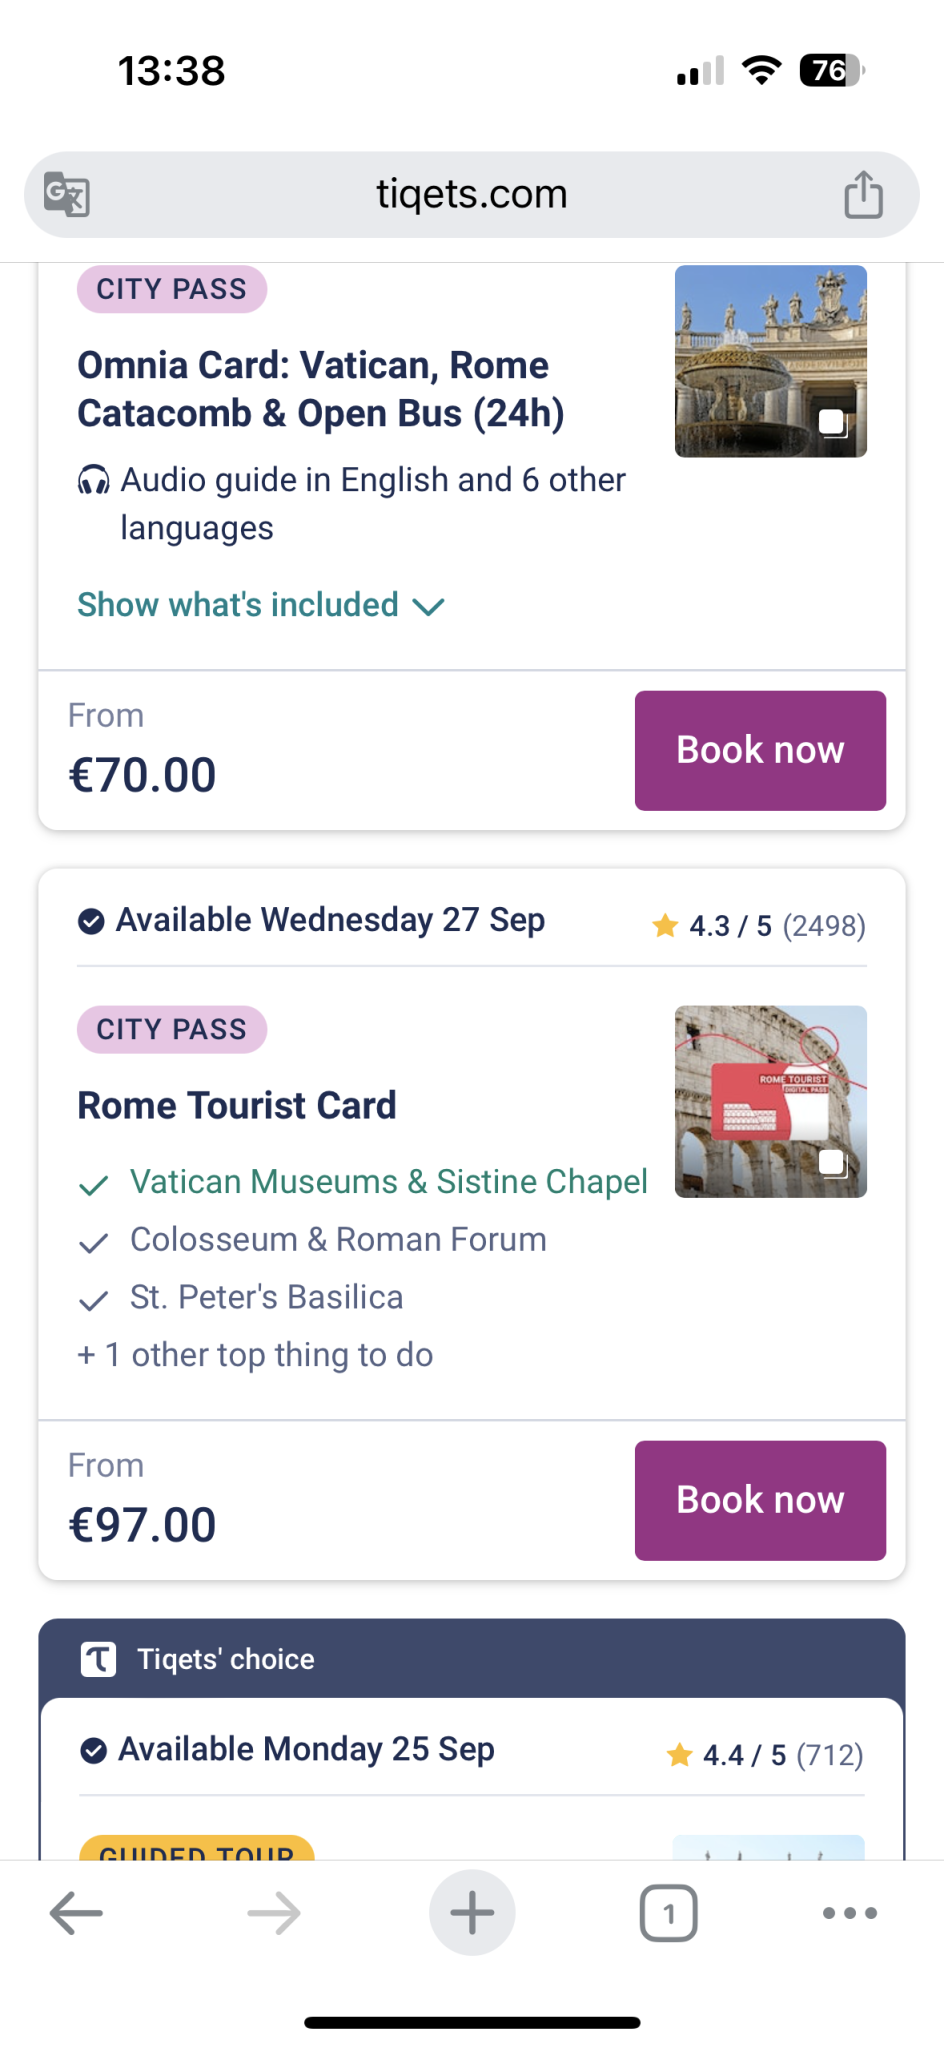The width and height of the screenshot is (944, 2048).
Task: Tap the forward arrow in bottom bar
Action: pos(274,1913)
